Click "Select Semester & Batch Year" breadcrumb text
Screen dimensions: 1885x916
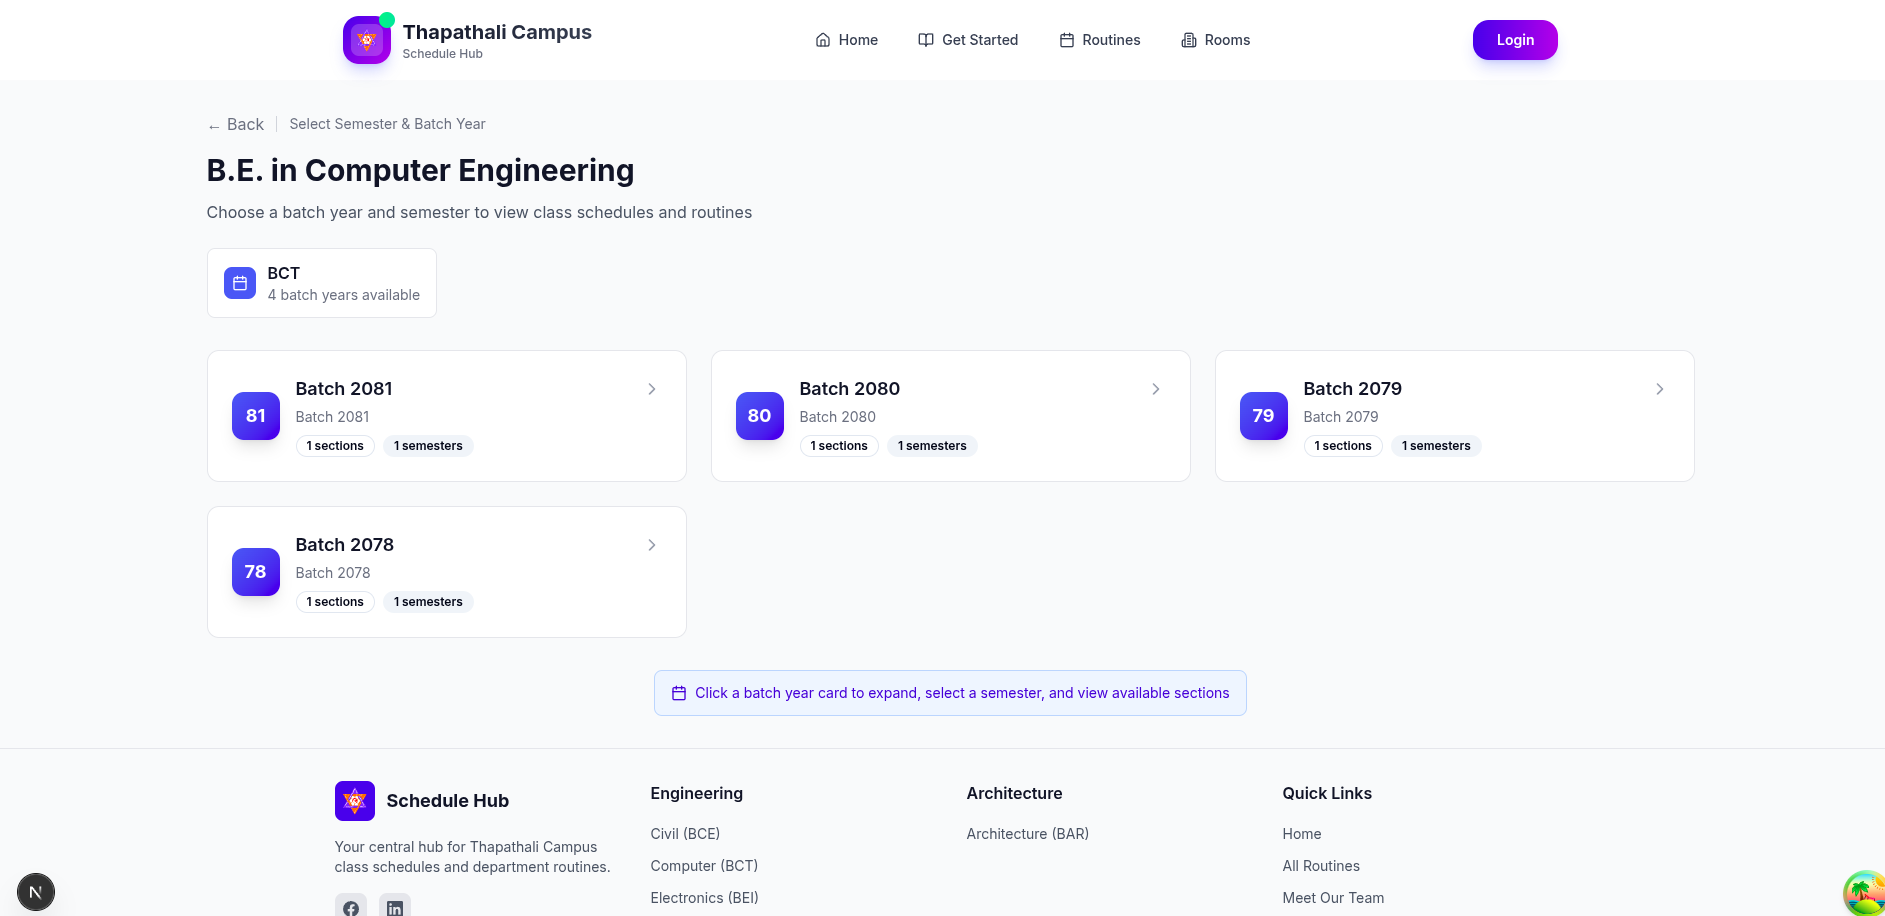click(x=388, y=124)
